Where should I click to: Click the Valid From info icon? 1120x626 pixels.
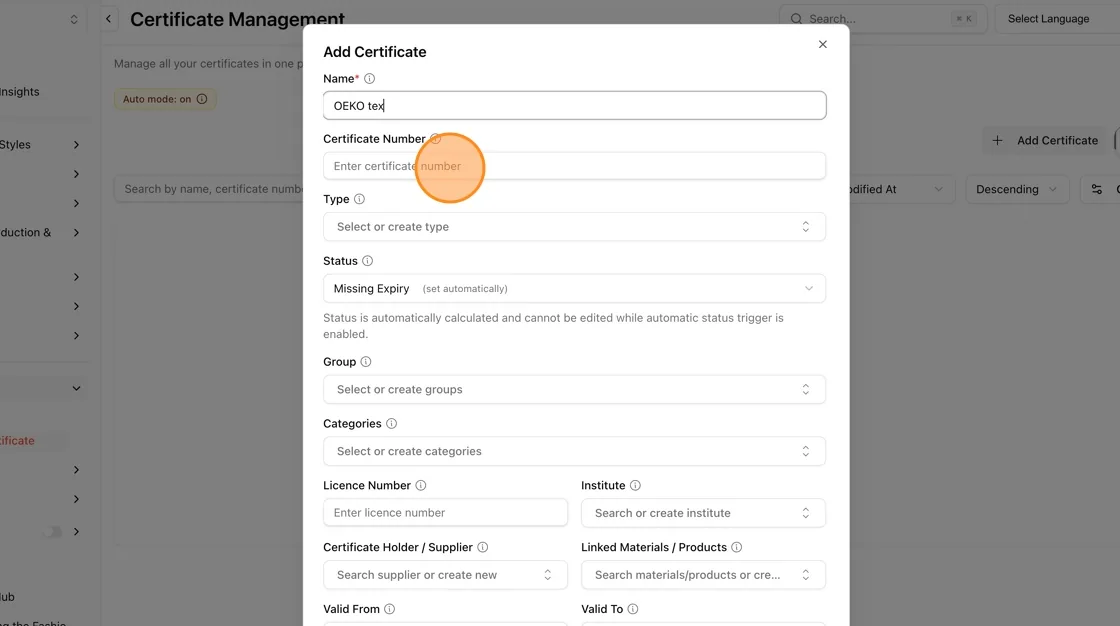click(389, 609)
